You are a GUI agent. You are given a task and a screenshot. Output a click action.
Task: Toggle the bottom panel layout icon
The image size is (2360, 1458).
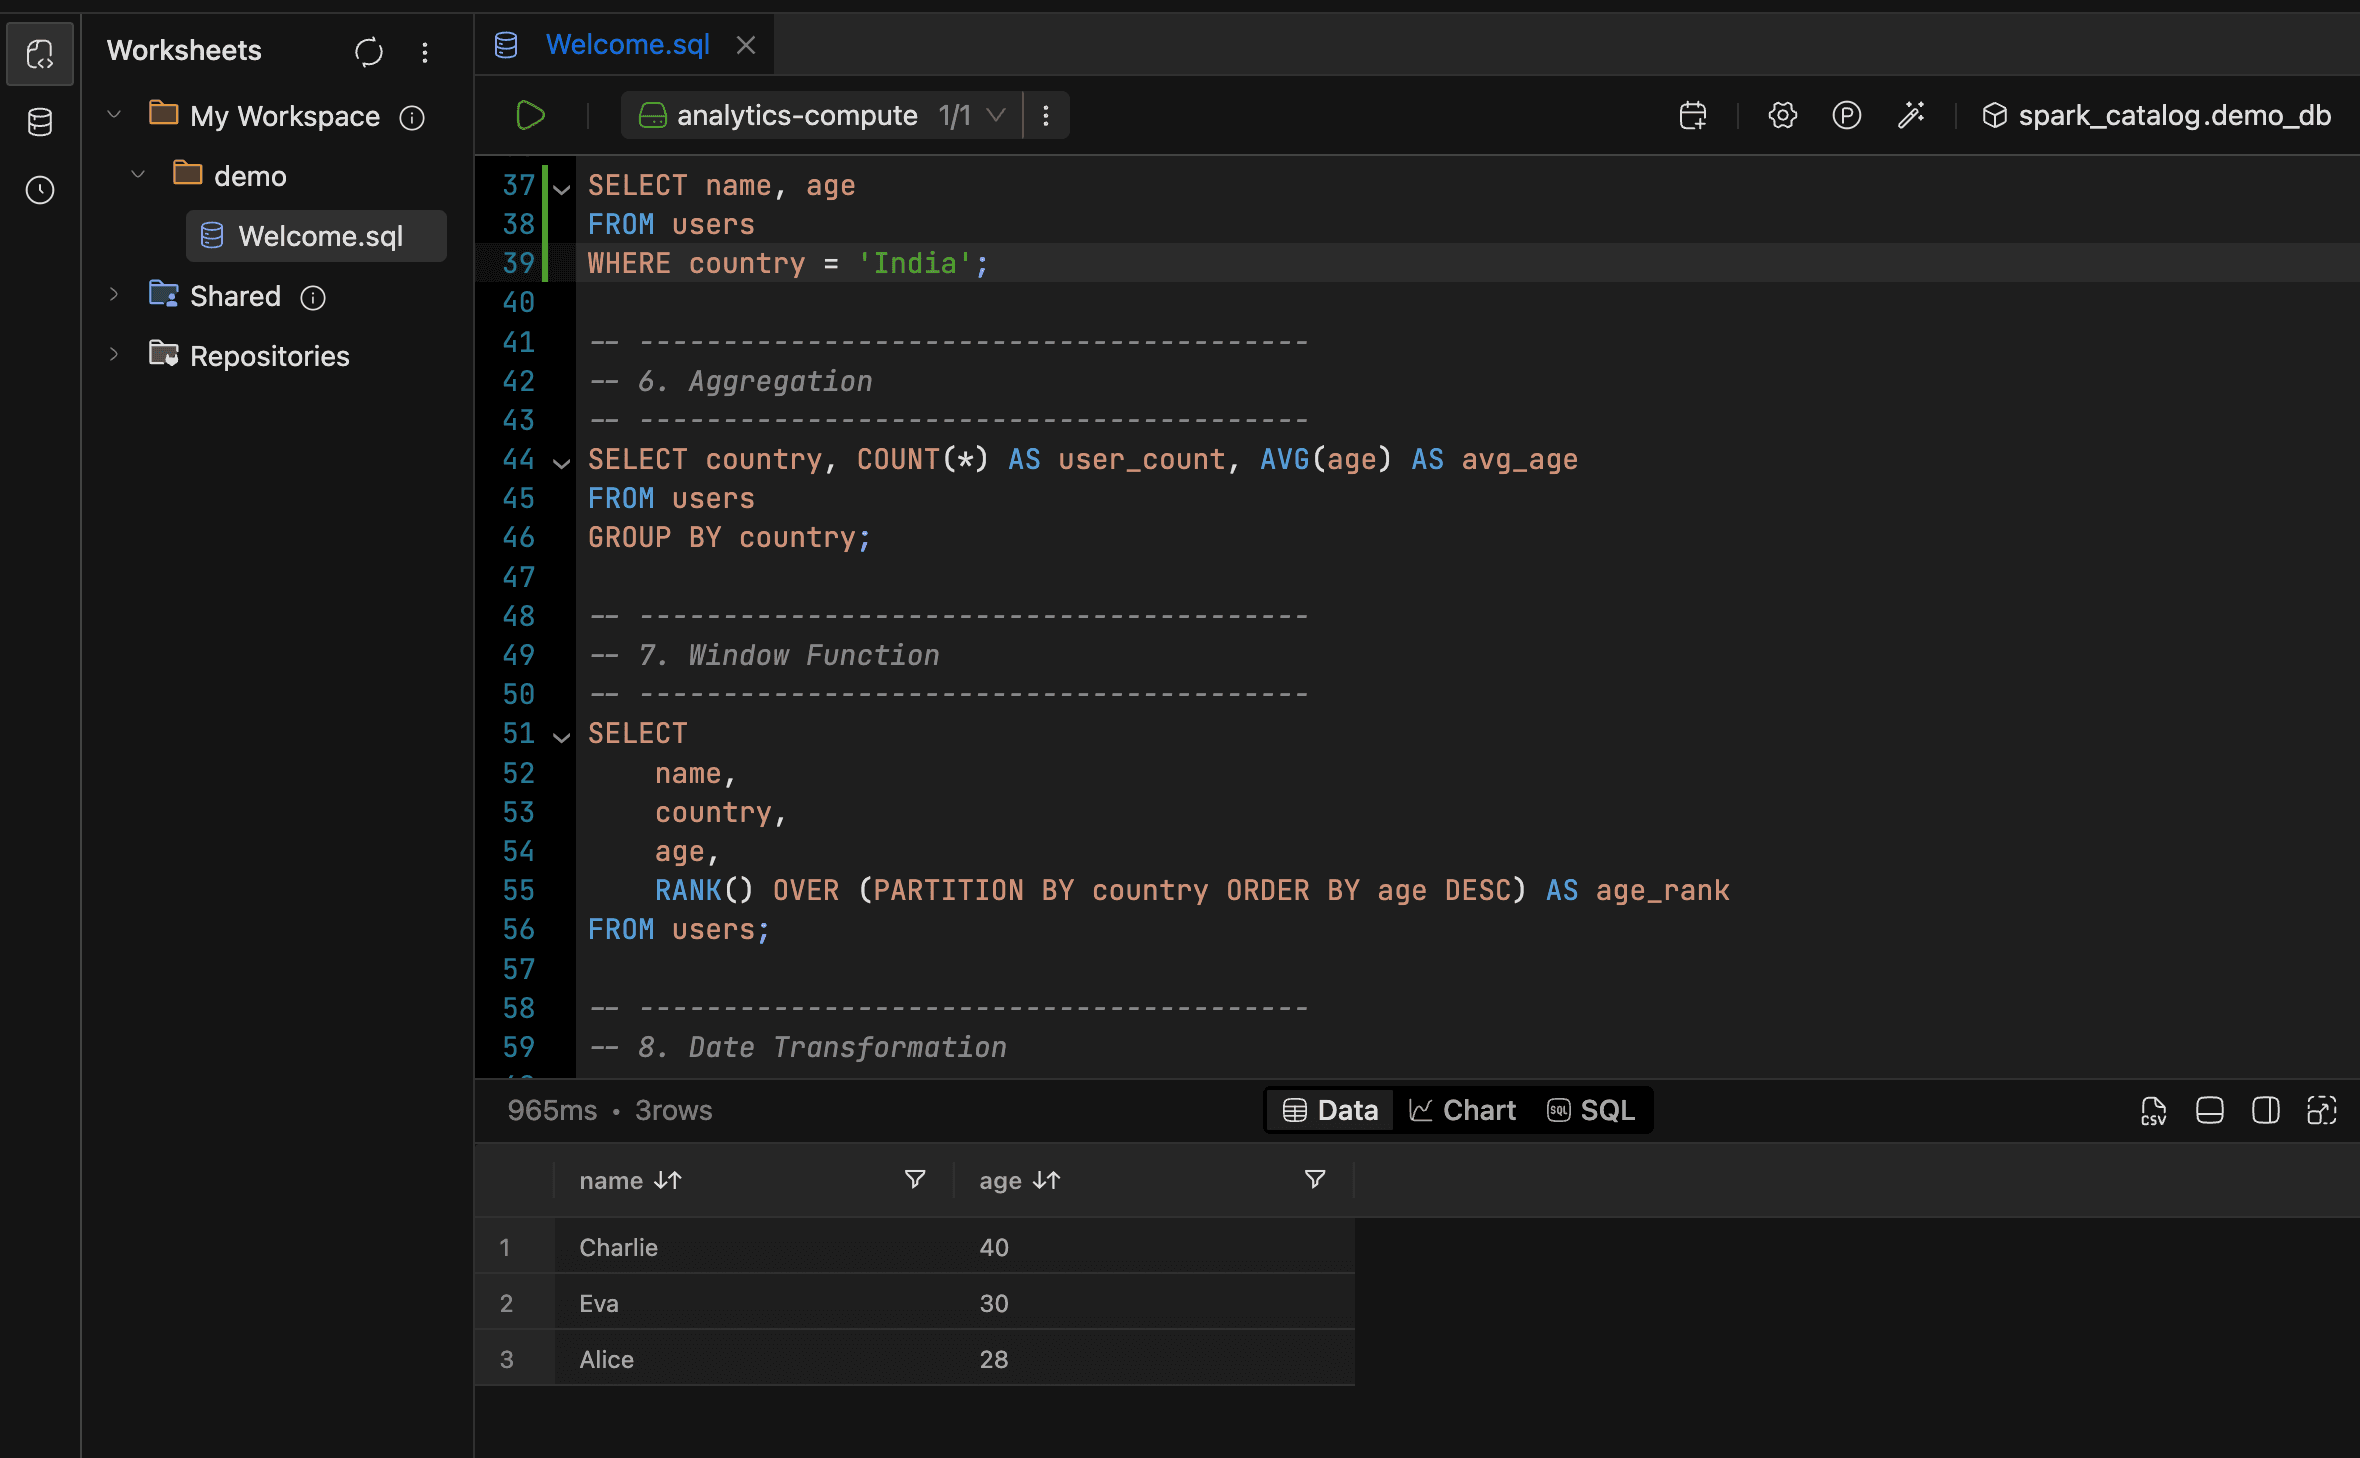(2209, 1111)
